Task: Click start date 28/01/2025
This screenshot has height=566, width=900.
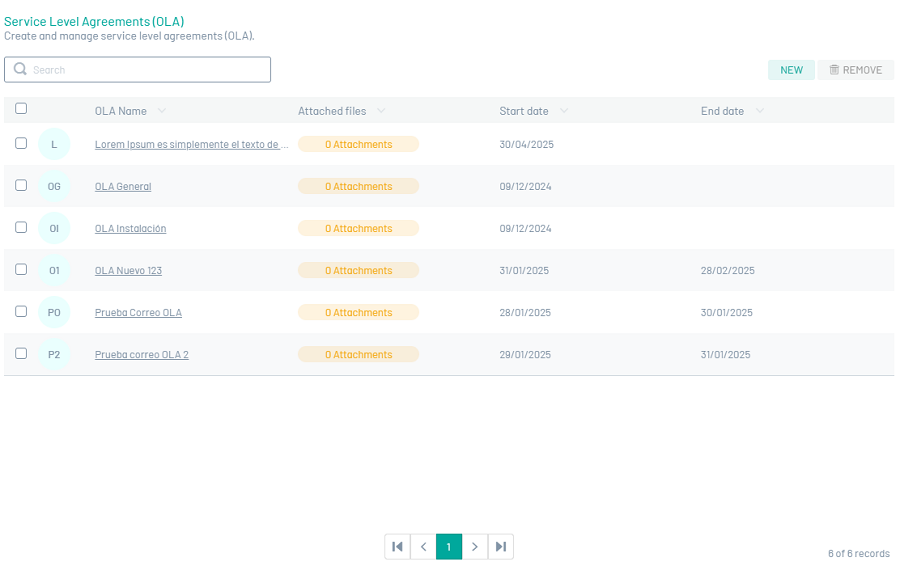Action: [525, 313]
